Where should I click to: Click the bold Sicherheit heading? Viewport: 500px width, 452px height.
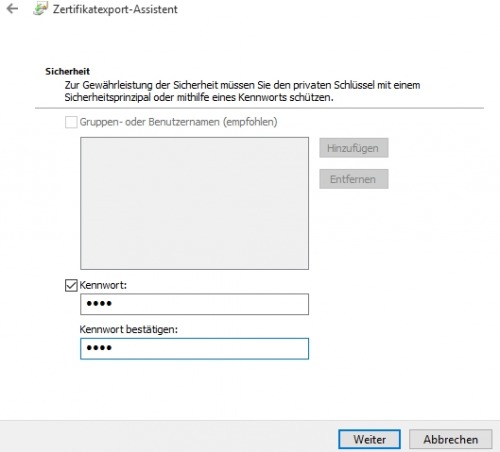(67, 71)
